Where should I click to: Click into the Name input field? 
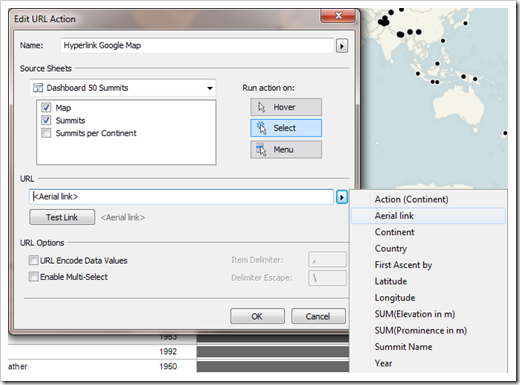[197, 45]
